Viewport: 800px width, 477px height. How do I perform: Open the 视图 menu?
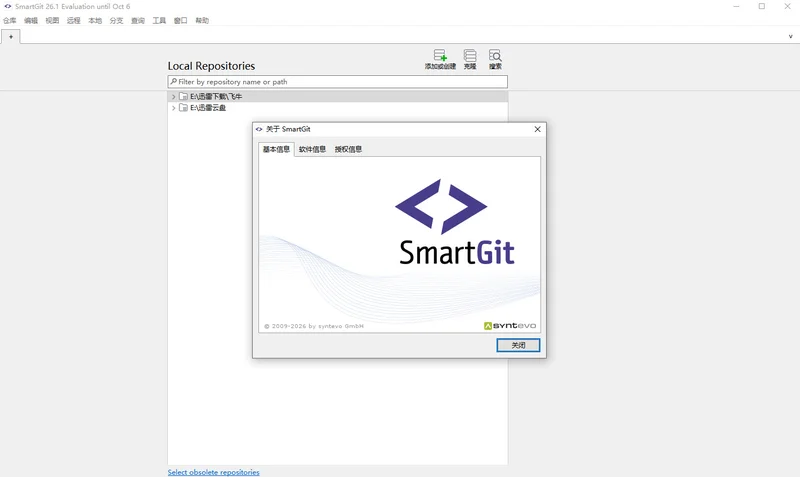(x=53, y=20)
